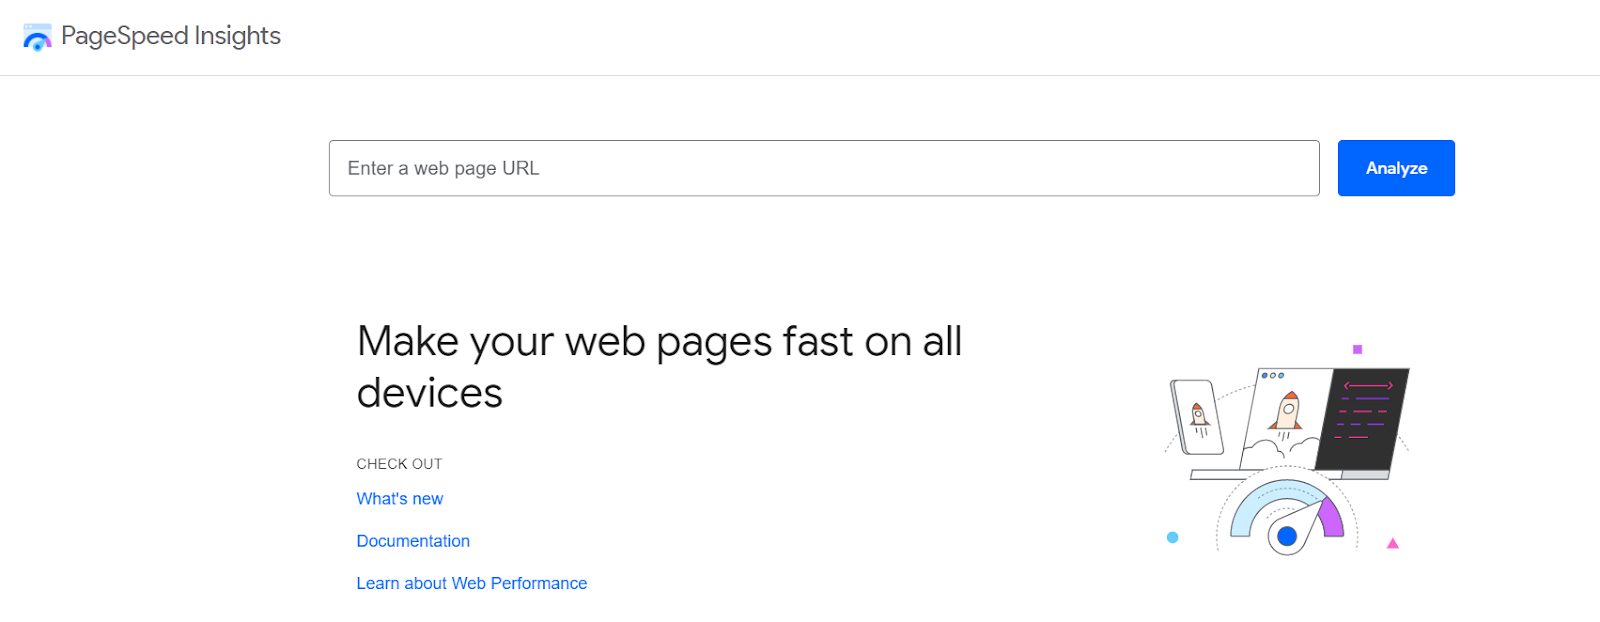1600x622 pixels.
Task: Open the Documentation link
Action: tap(413, 541)
